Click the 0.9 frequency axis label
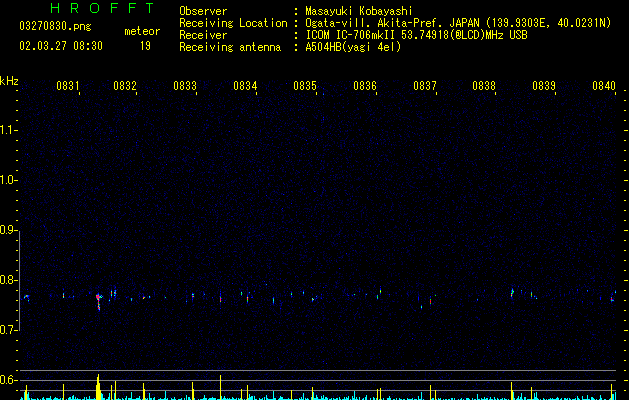Screen dimensions: 629x400 pos(8,230)
